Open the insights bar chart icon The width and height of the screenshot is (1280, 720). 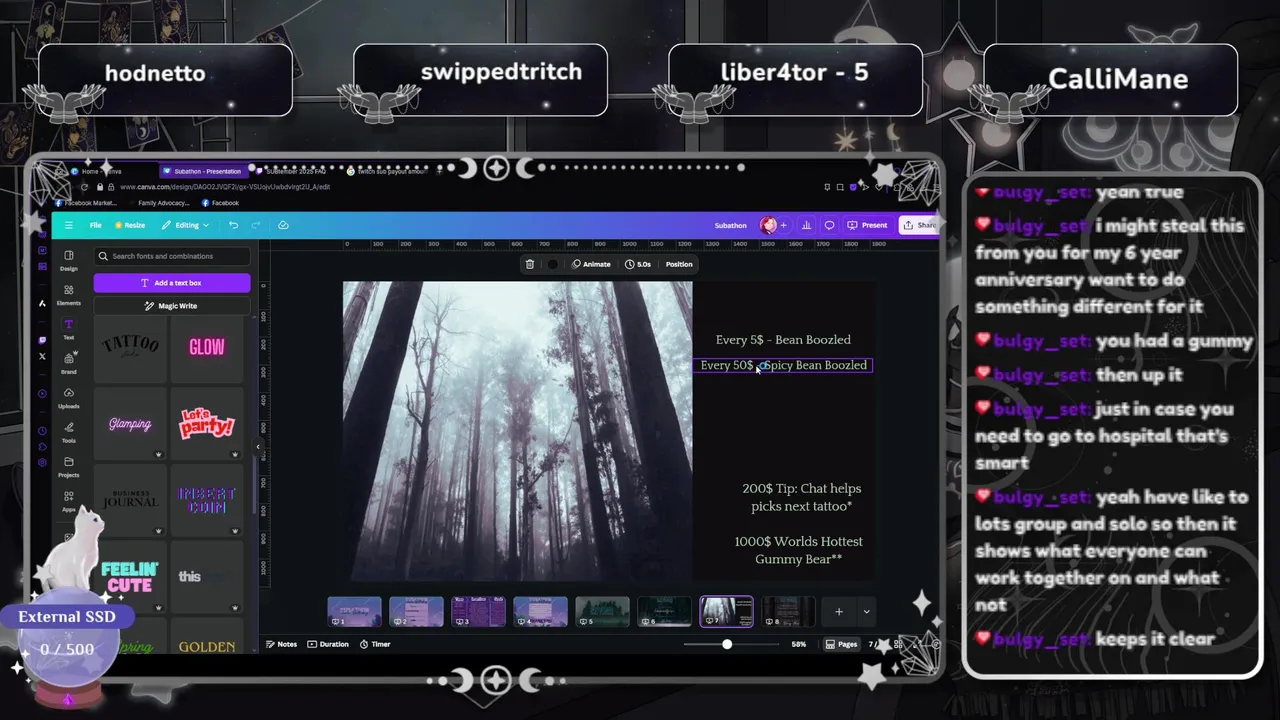pyautogui.click(x=807, y=225)
